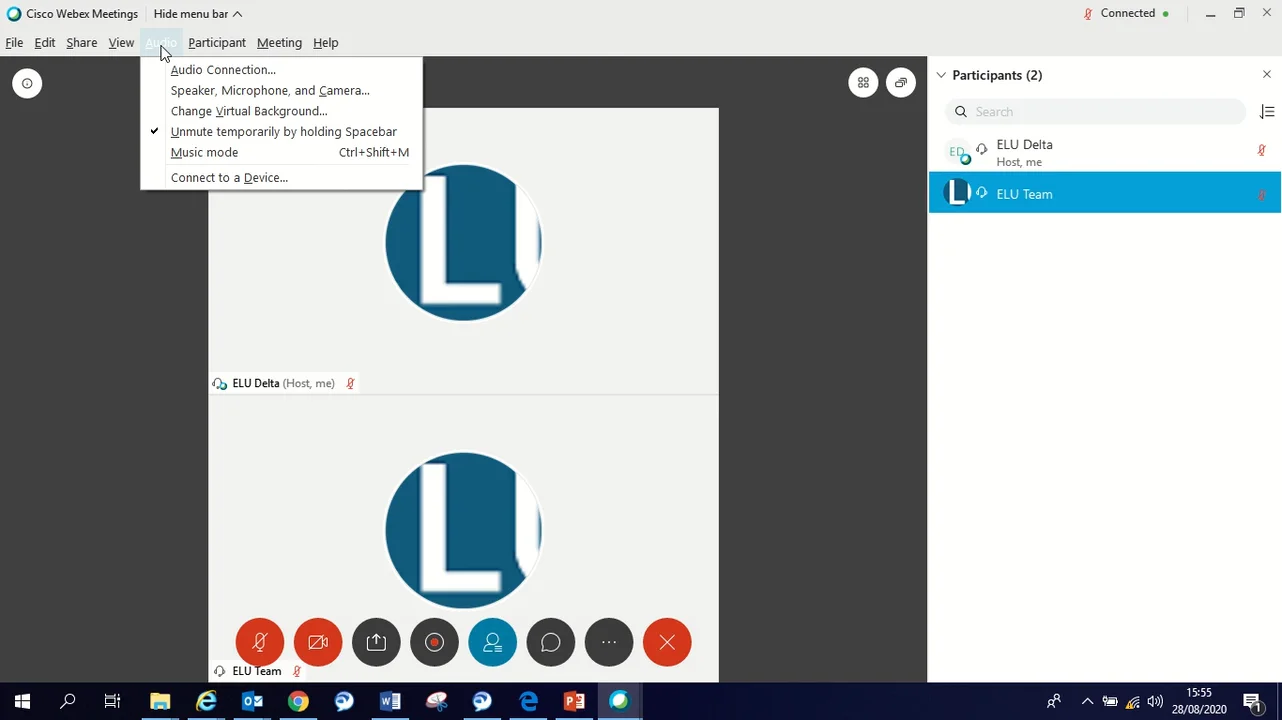Open Windows Start menu

pos(22,701)
